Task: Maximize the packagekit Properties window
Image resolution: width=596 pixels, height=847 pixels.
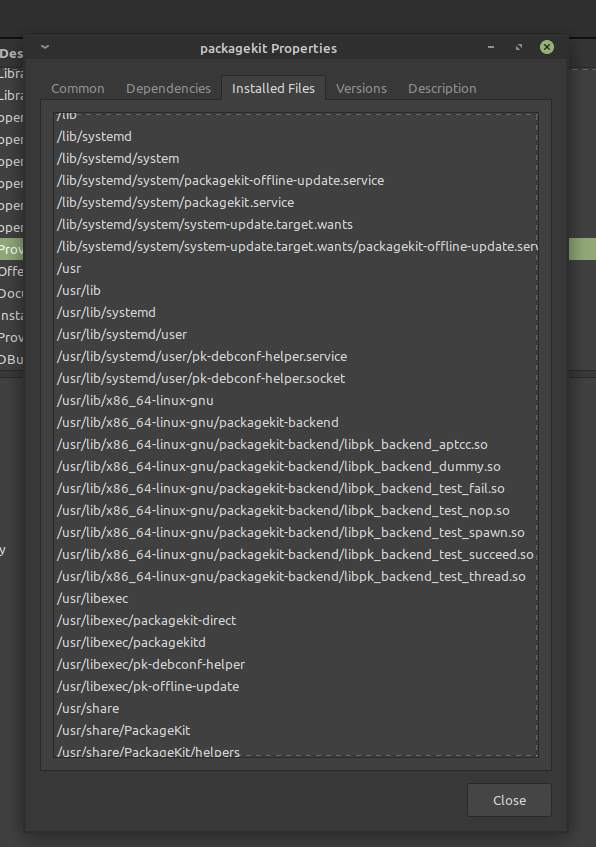Action: tap(519, 48)
